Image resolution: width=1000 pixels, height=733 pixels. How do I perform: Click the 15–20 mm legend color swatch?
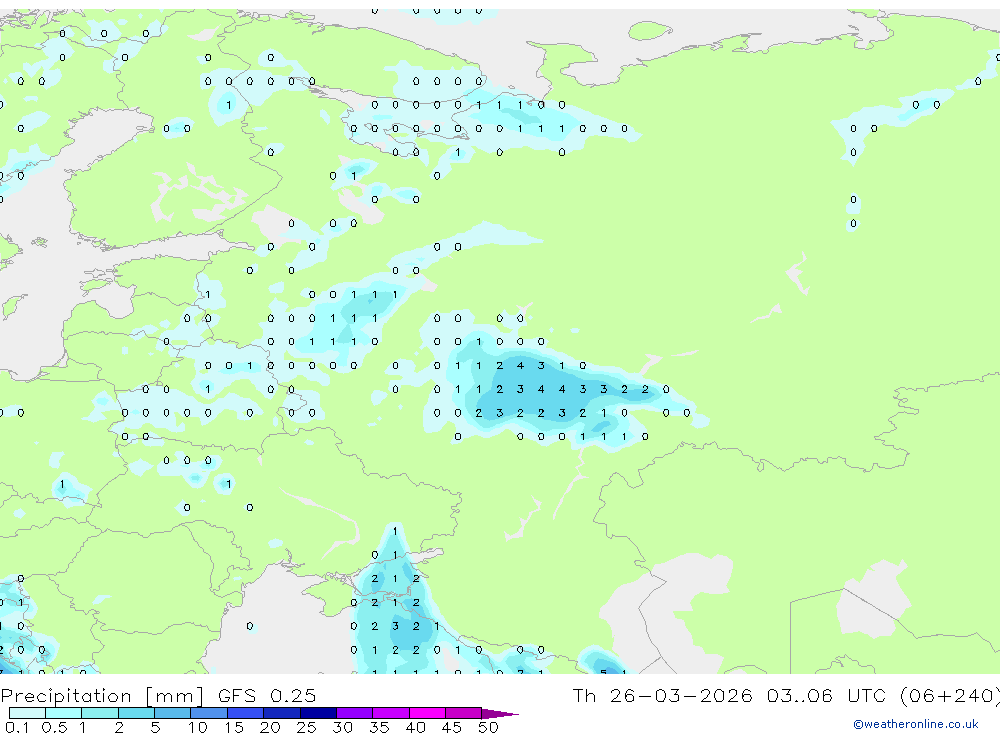pyautogui.click(x=246, y=713)
